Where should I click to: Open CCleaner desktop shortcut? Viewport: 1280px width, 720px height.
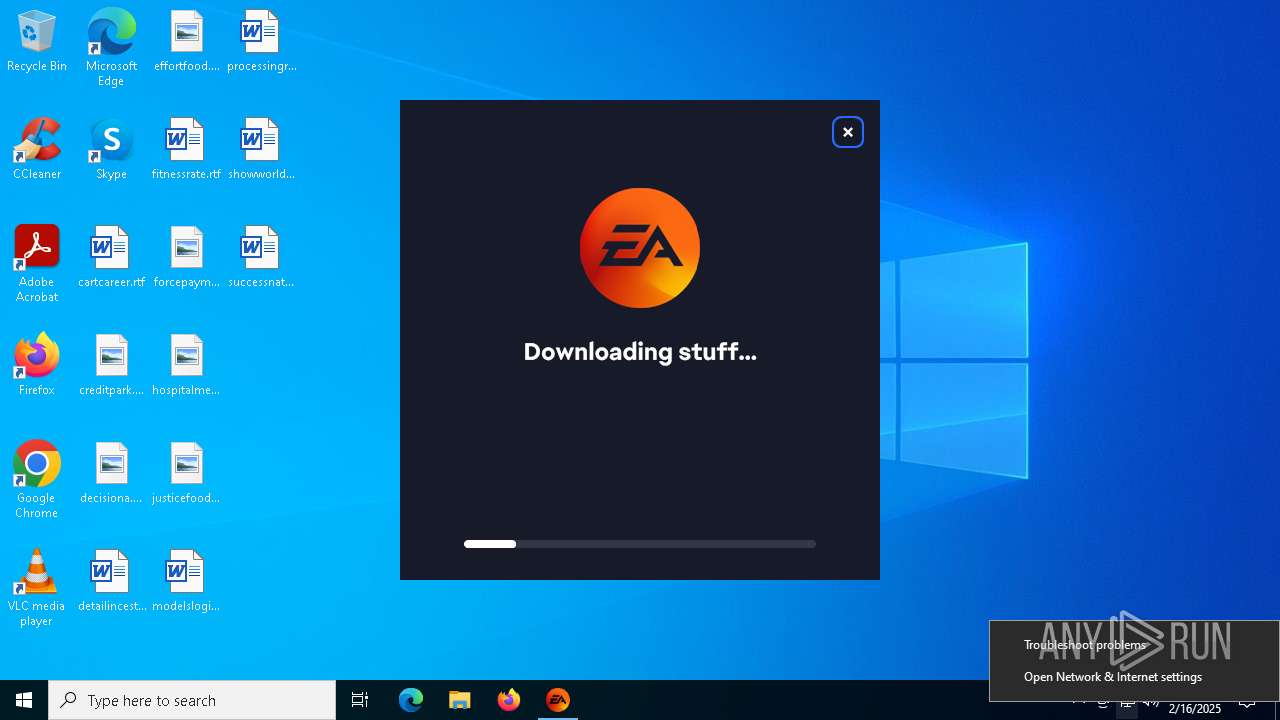click(37, 150)
